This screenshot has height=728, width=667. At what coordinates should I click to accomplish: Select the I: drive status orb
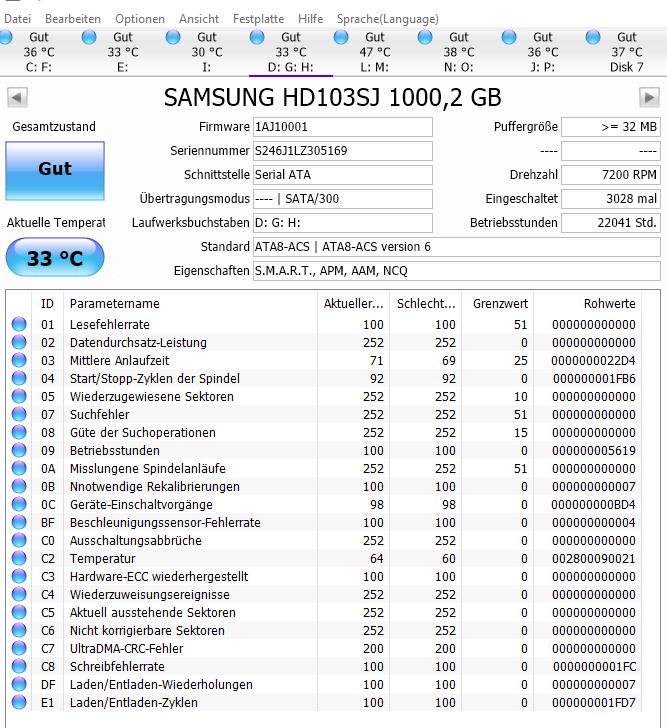pyautogui.click(x=173, y=37)
